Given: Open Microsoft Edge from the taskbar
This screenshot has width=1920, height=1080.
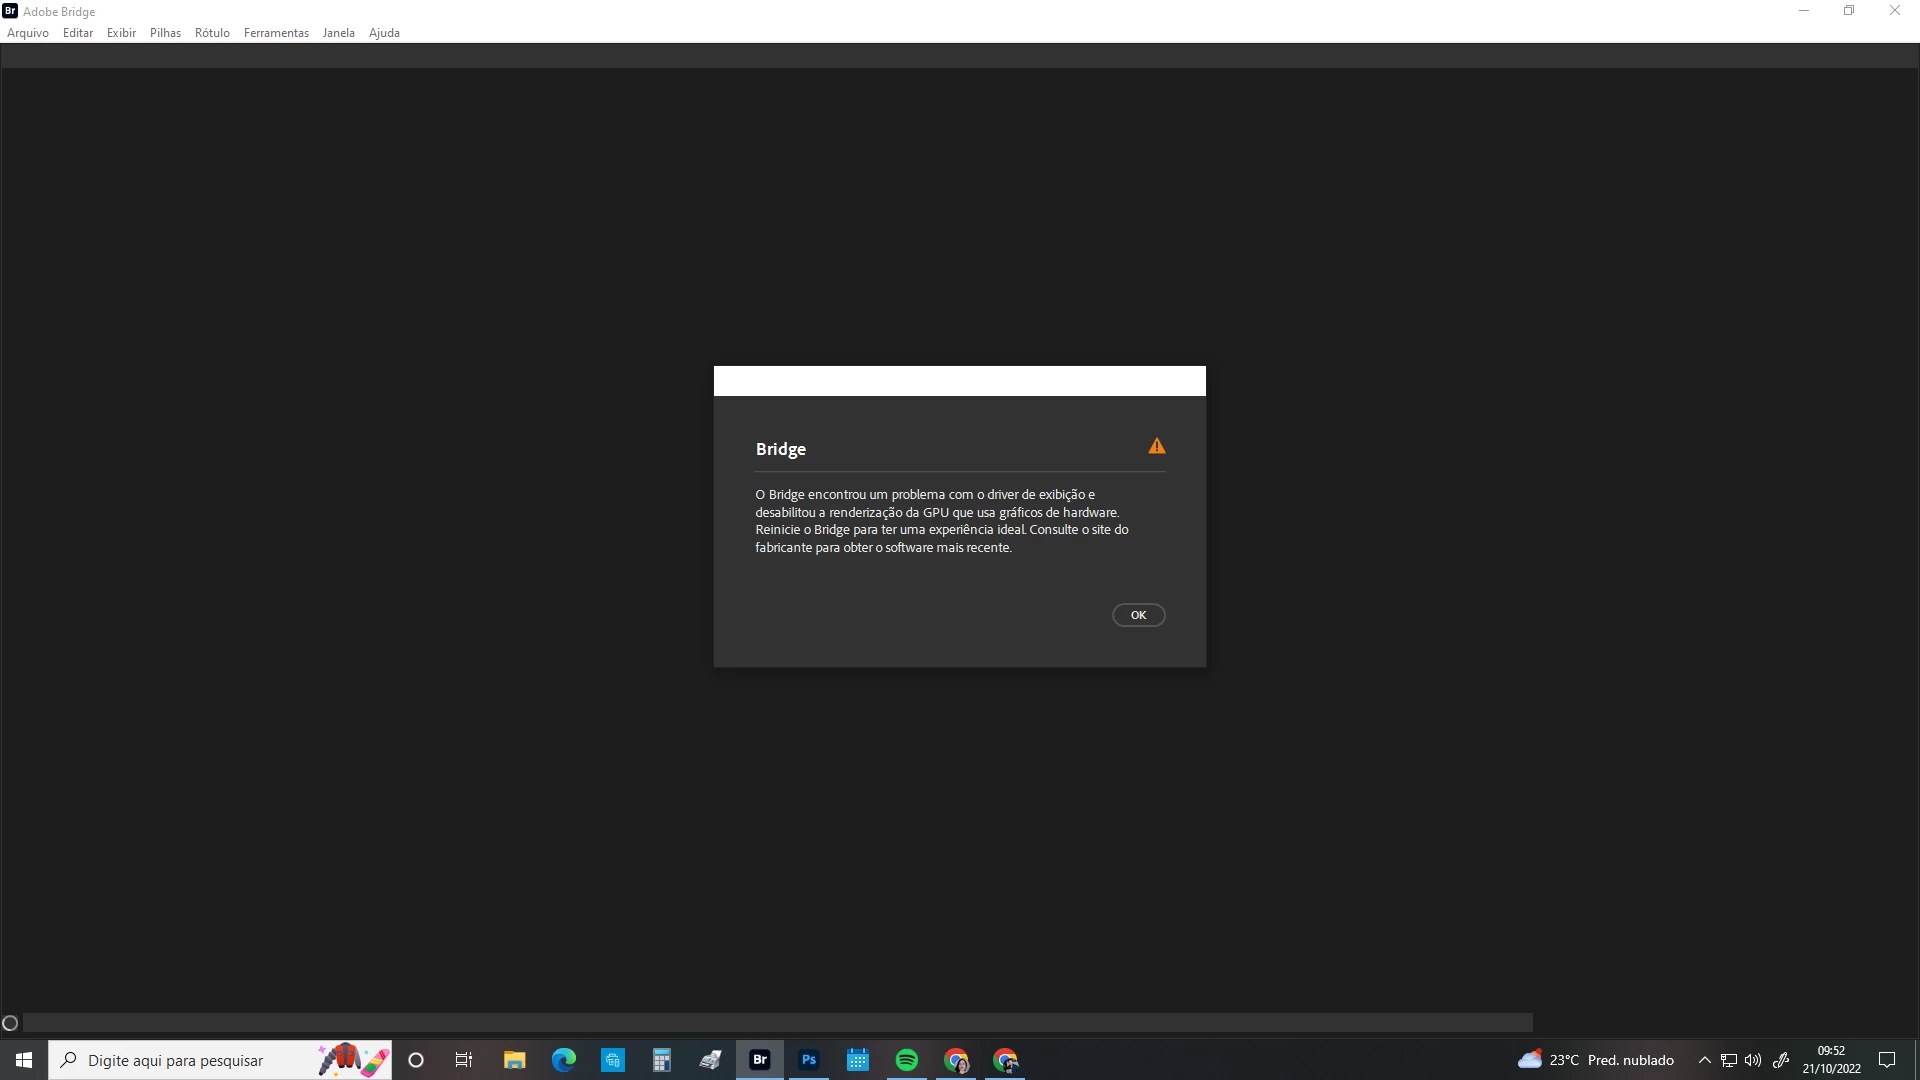Looking at the screenshot, I should click(564, 1060).
